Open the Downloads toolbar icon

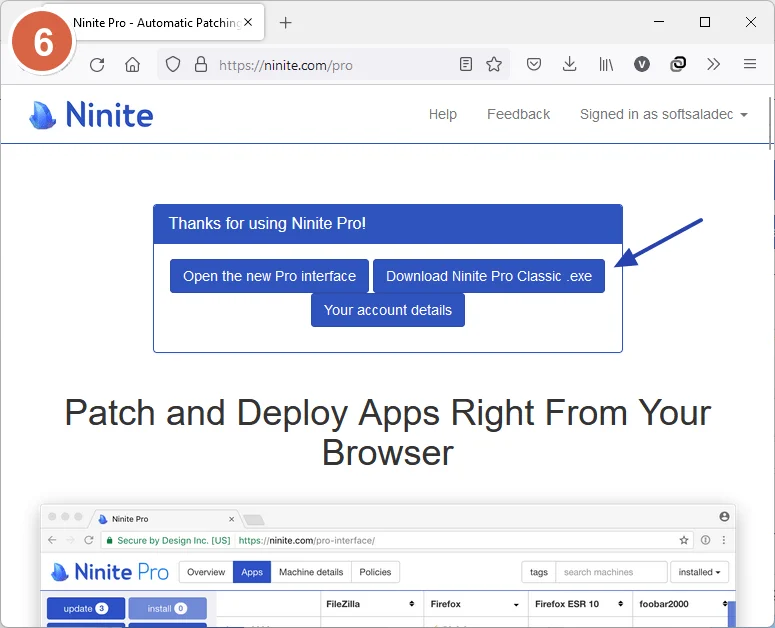(x=569, y=64)
